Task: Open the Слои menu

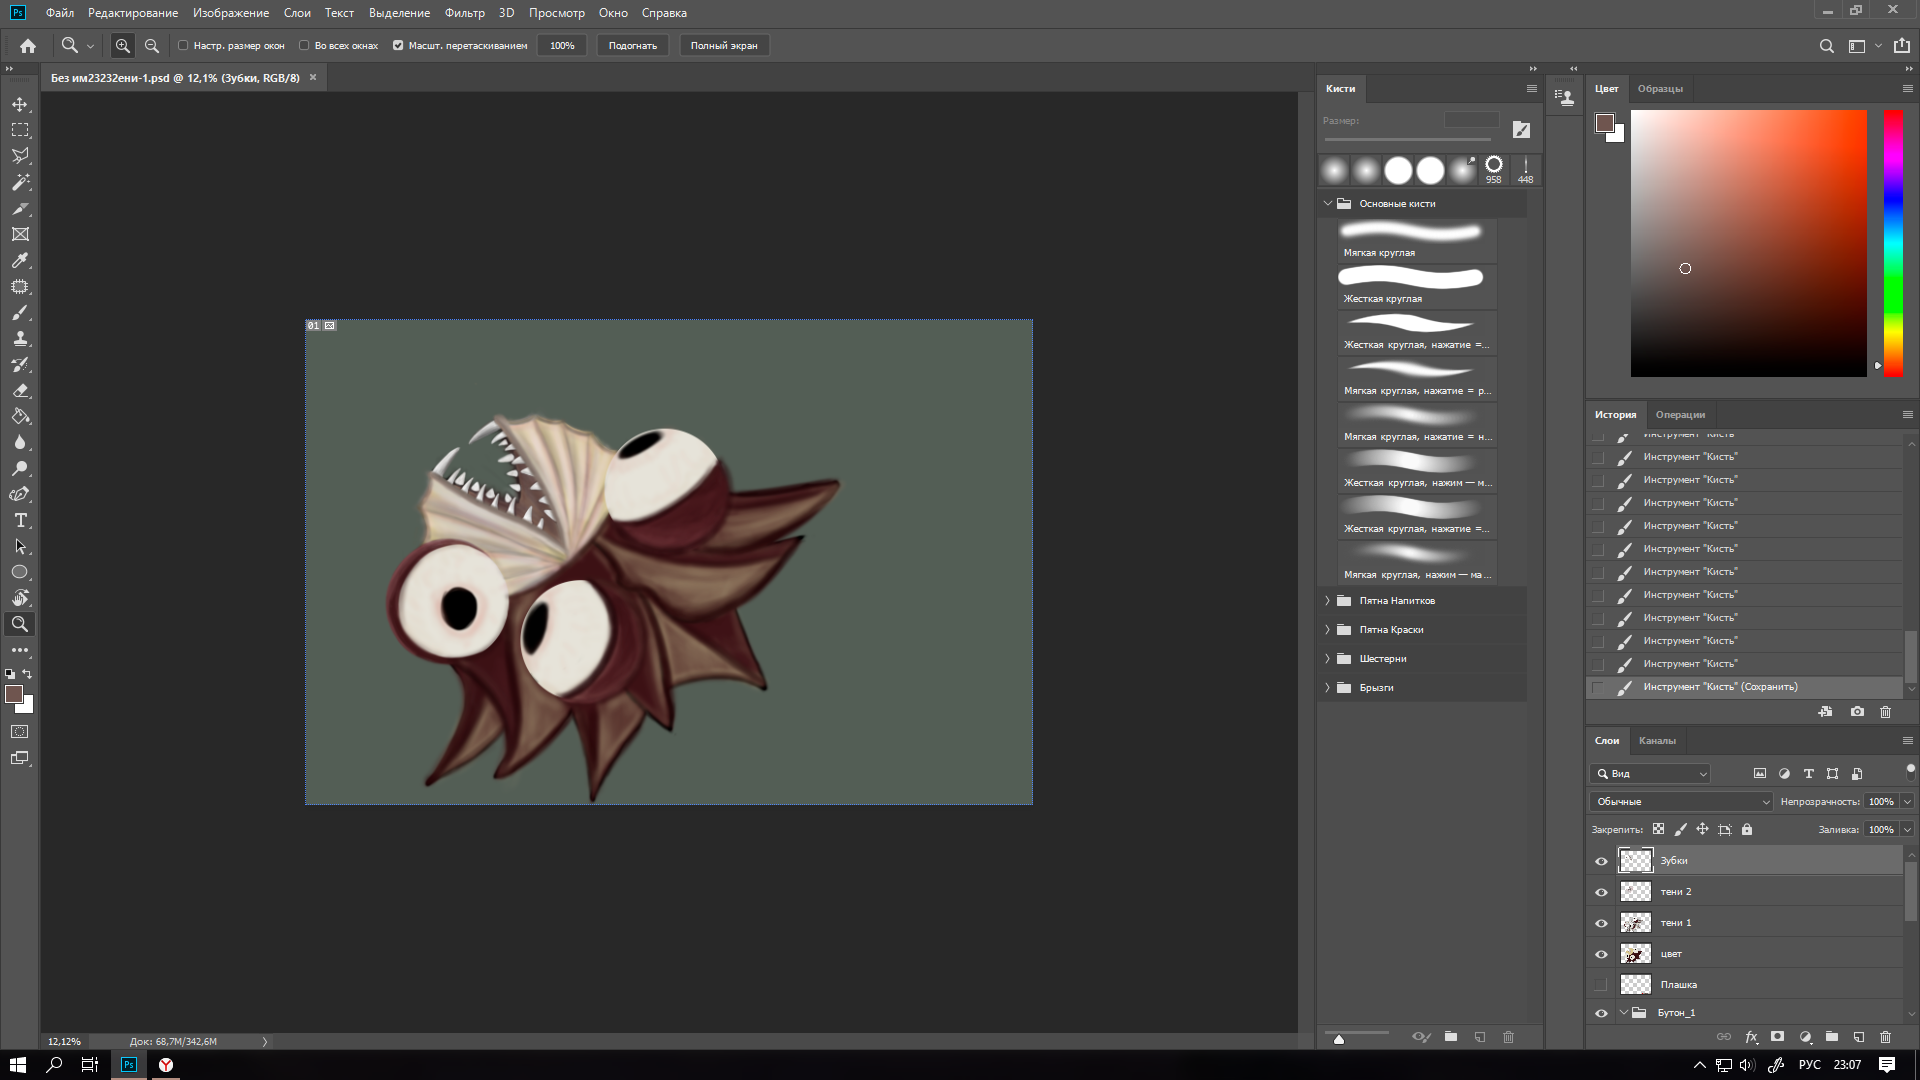Action: tap(297, 13)
